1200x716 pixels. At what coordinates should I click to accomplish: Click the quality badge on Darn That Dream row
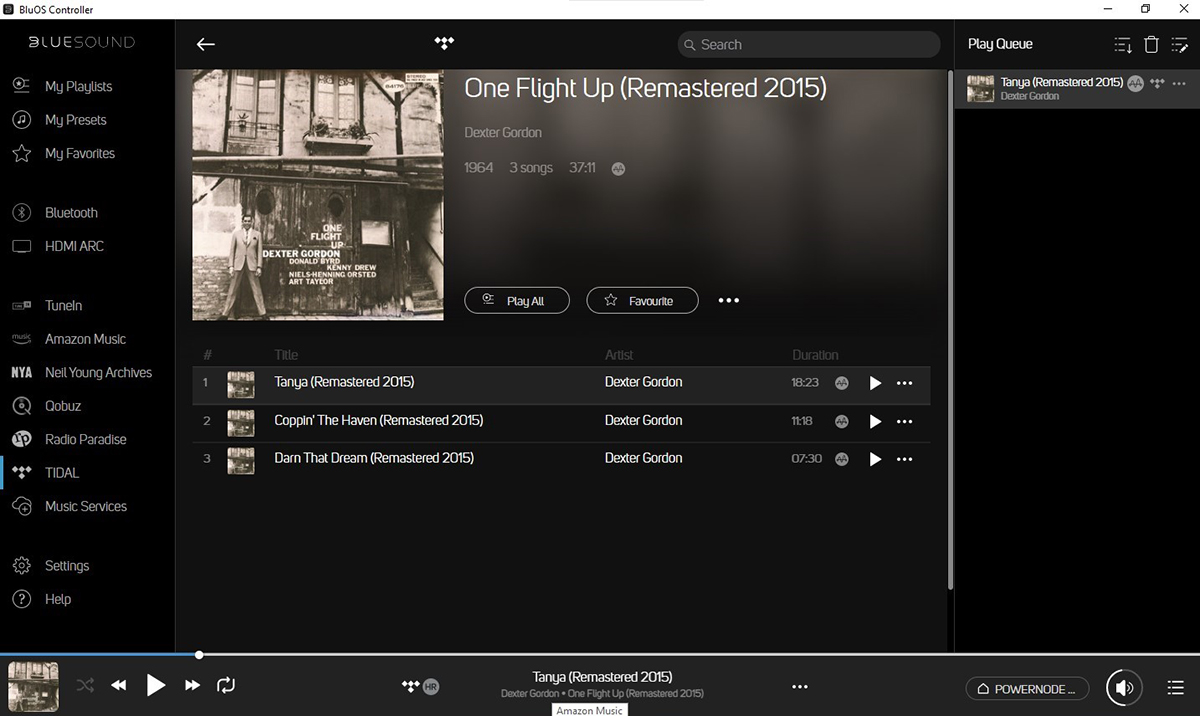click(x=842, y=459)
